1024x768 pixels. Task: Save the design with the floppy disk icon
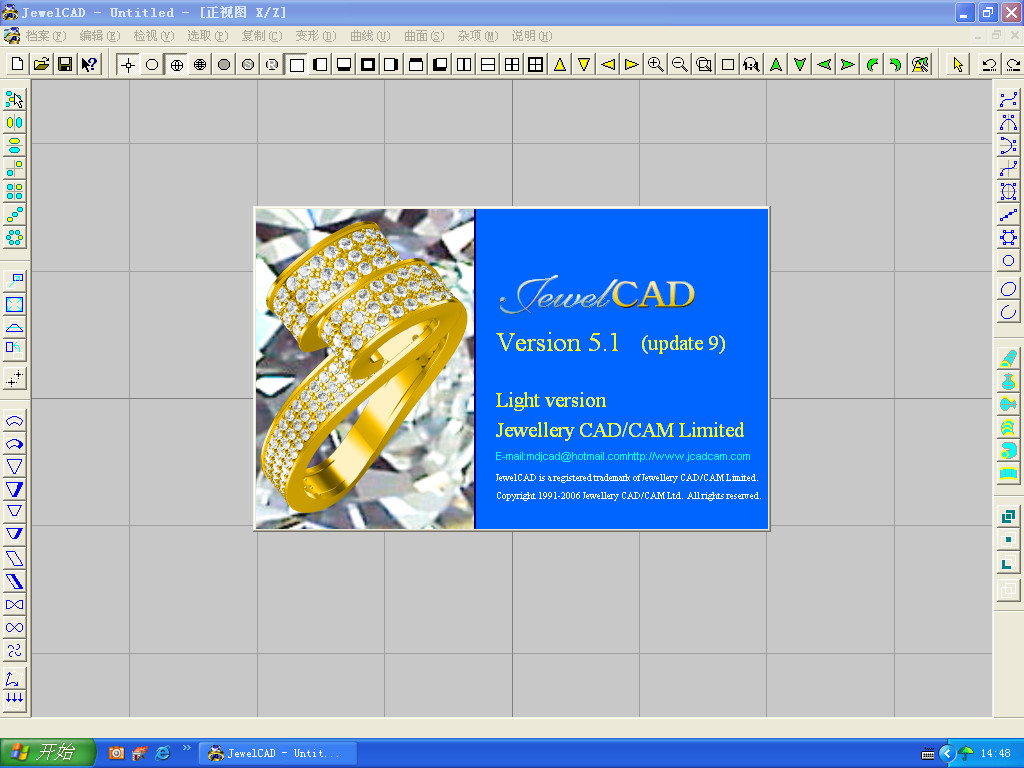(65, 64)
